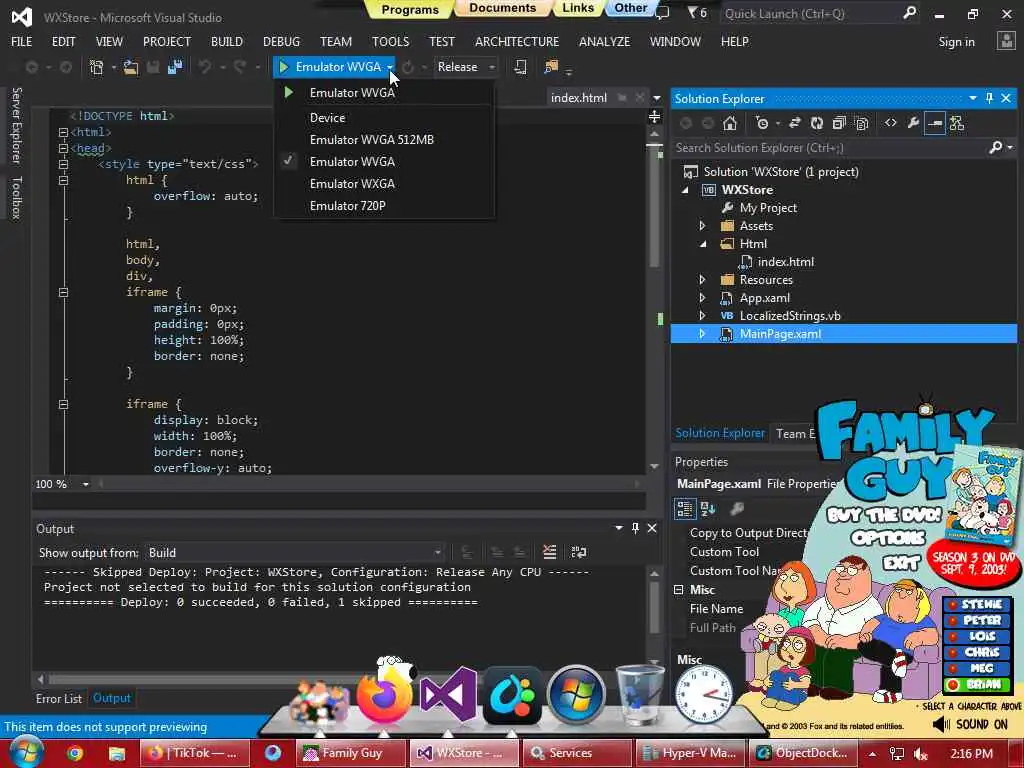This screenshot has height=768, width=1024.
Task: Click the Search Solution Explorer field
Action: pos(831,148)
